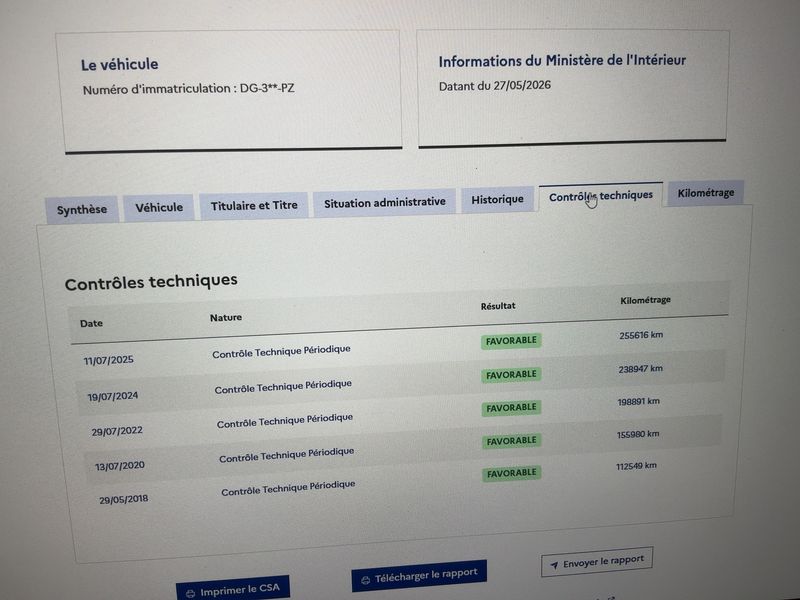Open the Kilométrage tab
The height and width of the screenshot is (600, 800).
pos(706,193)
